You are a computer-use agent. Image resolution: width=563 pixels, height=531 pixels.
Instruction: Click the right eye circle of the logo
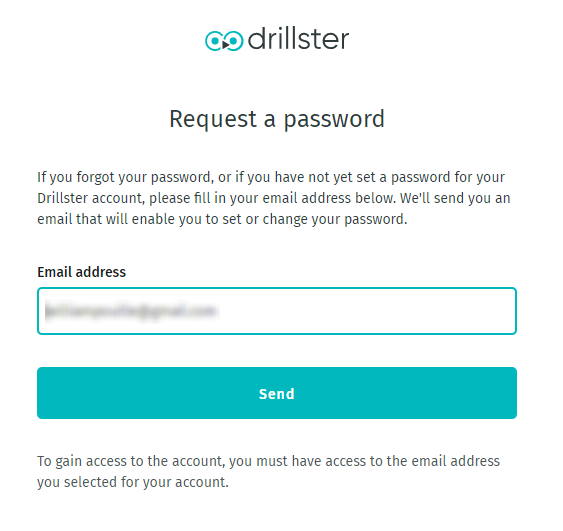click(x=234, y=41)
